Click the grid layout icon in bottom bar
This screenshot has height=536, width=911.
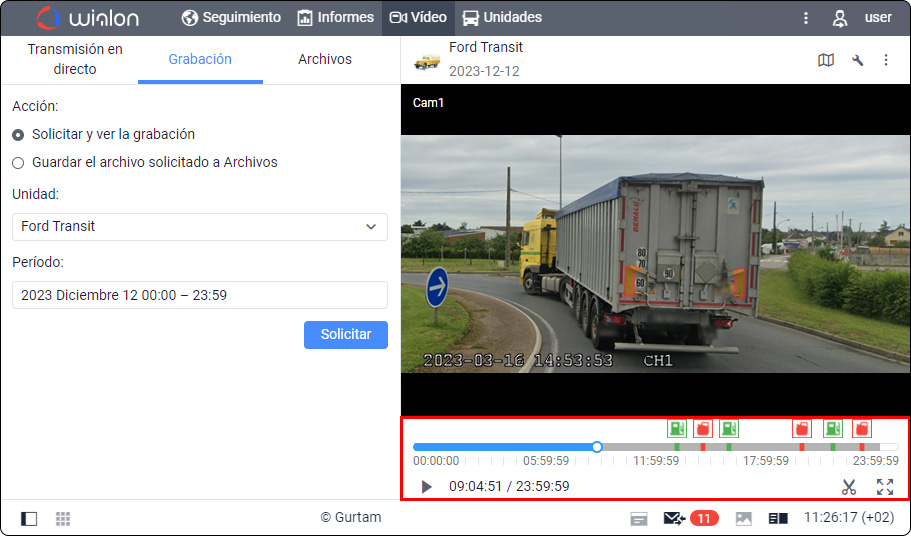pyautogui.click(x=63, y=518)
